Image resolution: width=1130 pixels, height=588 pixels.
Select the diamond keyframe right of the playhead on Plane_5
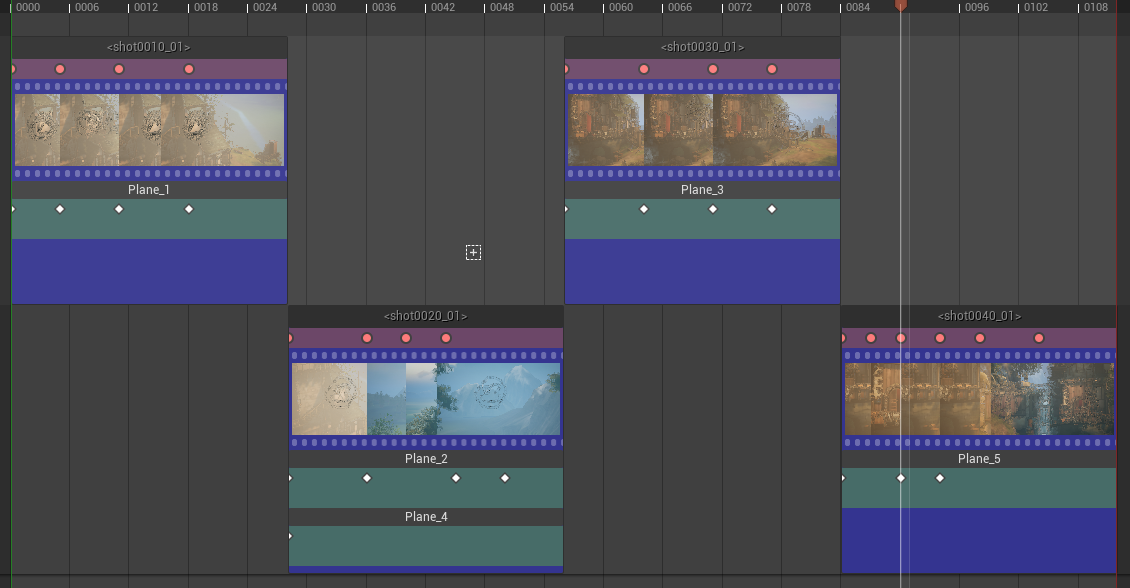click(939, 478)
